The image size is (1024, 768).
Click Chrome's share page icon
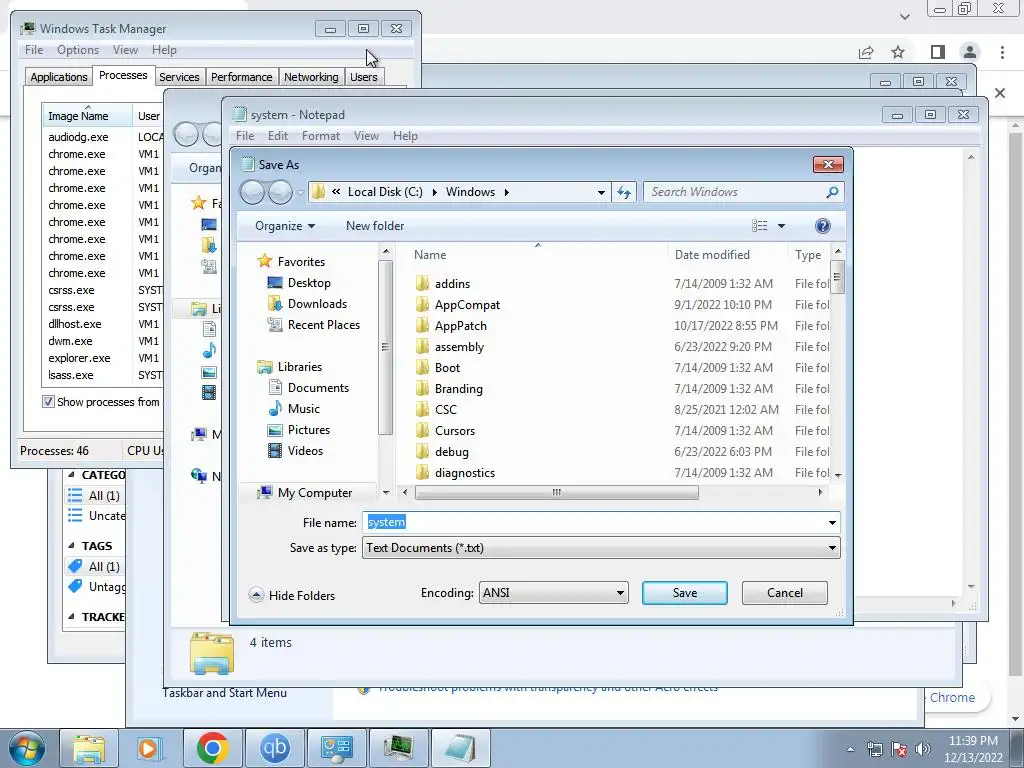point(866,52)
